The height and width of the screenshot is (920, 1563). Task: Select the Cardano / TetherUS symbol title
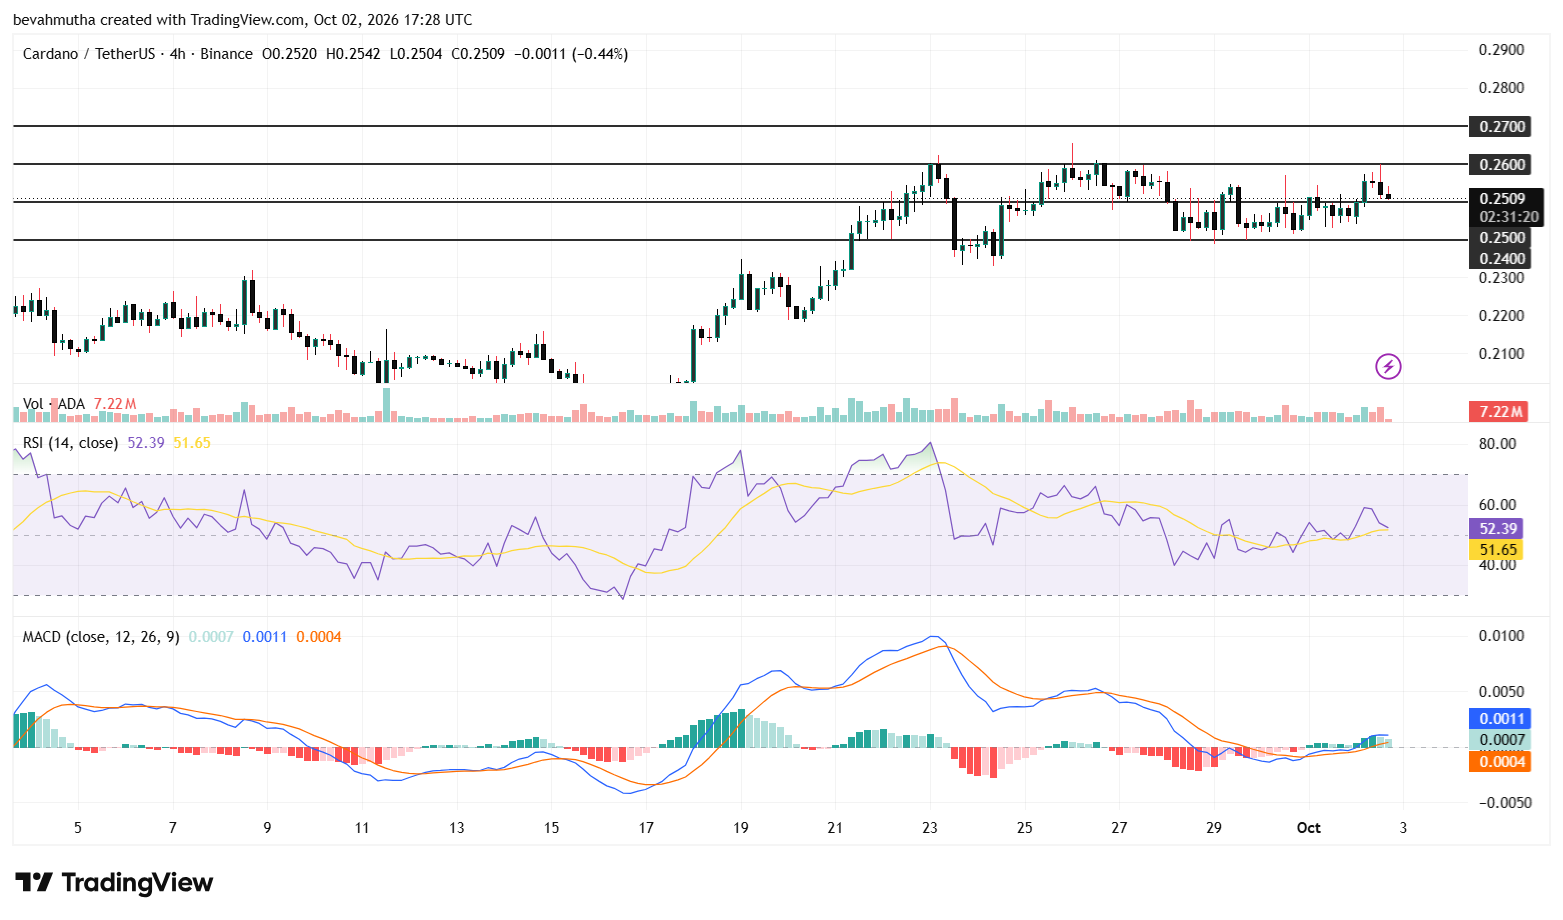(x=89, y=54)
